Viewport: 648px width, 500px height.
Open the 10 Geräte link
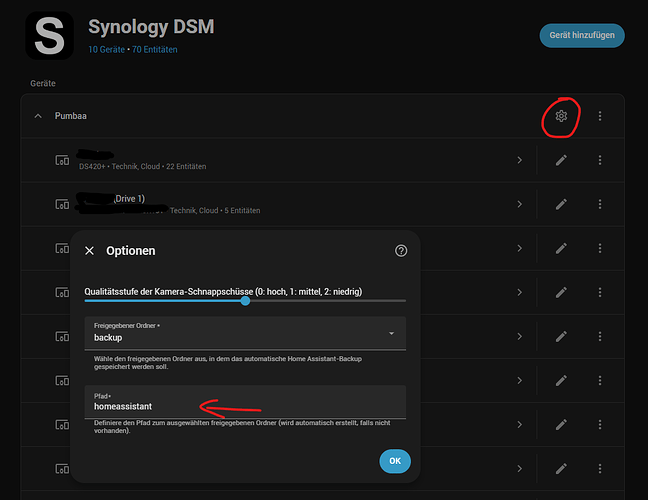click(106, 50)
